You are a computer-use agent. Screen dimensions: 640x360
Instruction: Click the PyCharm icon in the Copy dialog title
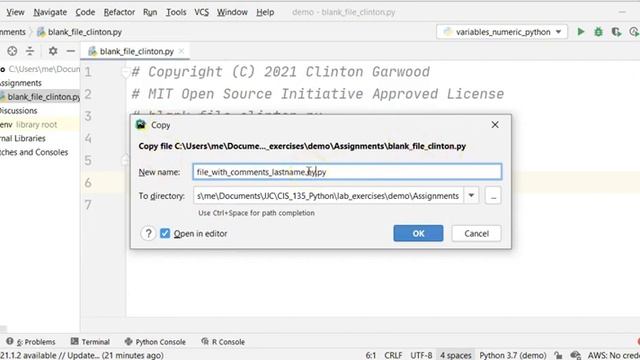(x=141, y=125)
